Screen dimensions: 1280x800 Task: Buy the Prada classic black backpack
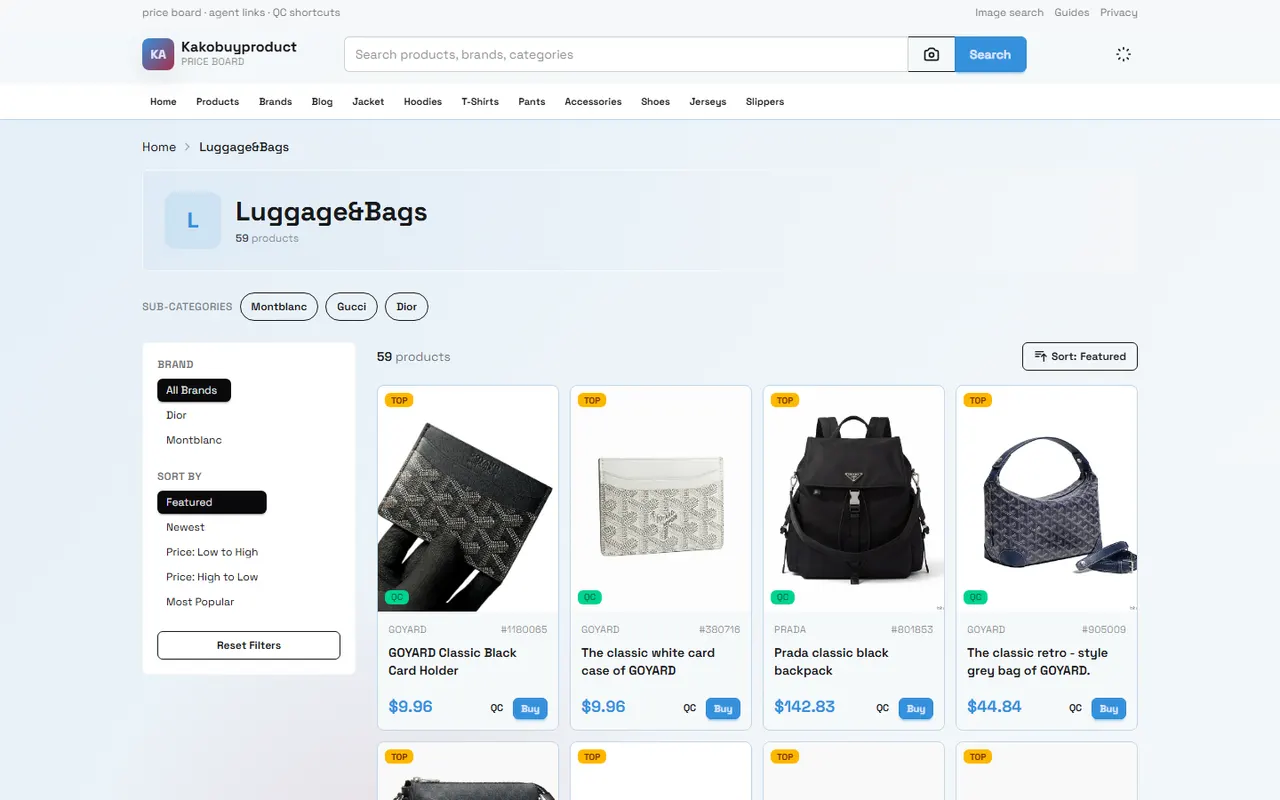coord(916,708)
